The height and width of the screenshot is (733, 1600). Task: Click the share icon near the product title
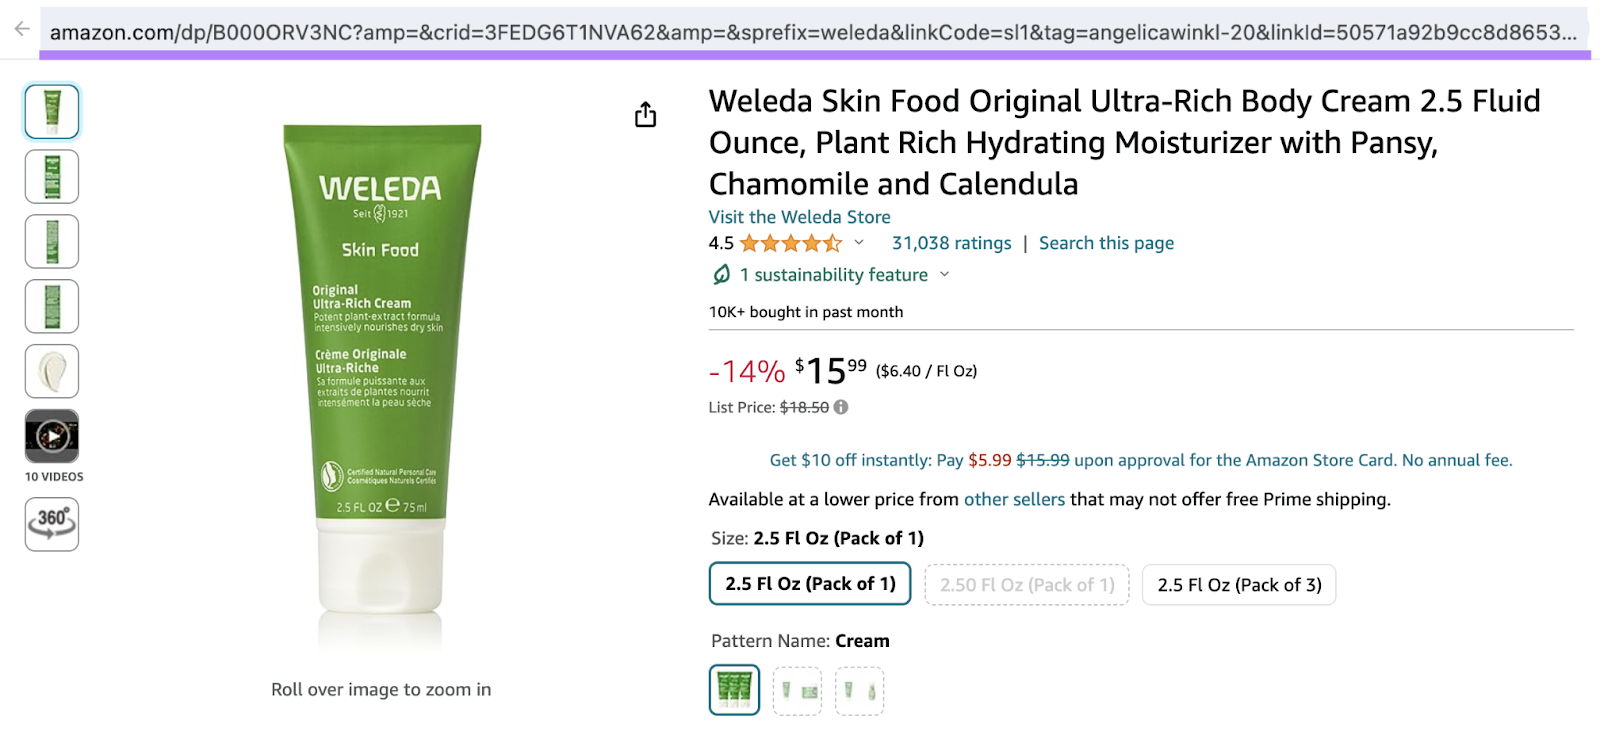(645, 114)
